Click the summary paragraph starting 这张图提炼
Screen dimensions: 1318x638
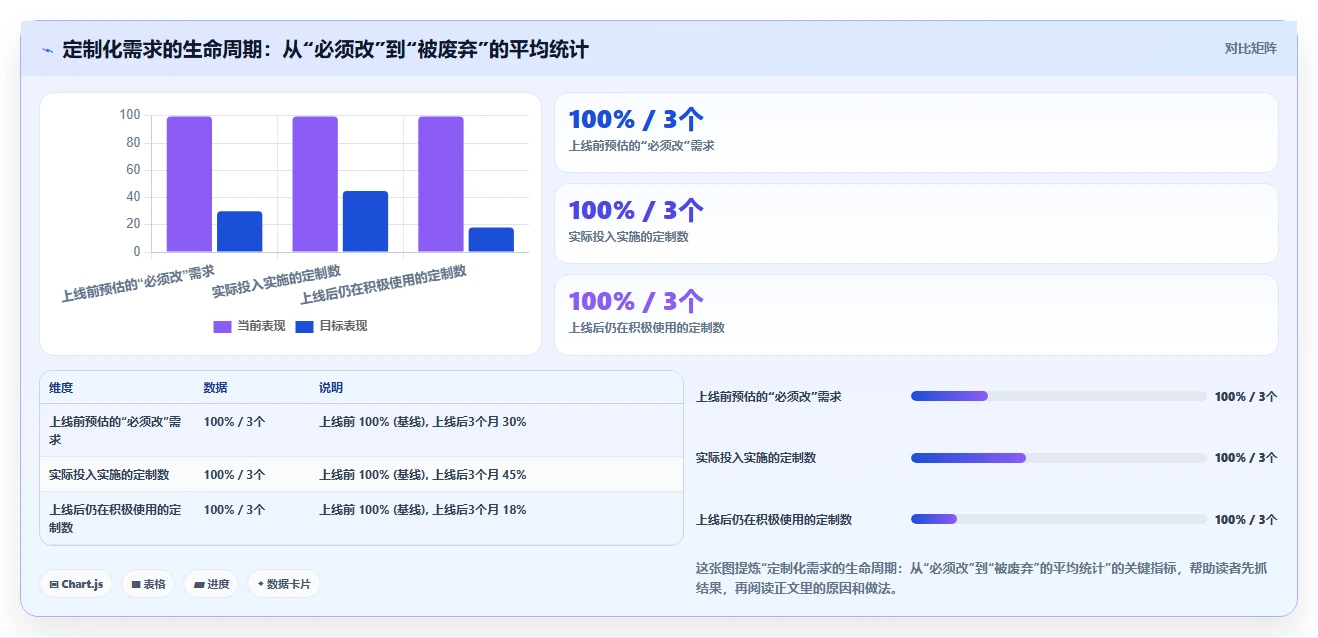click(x=982, y=578)
